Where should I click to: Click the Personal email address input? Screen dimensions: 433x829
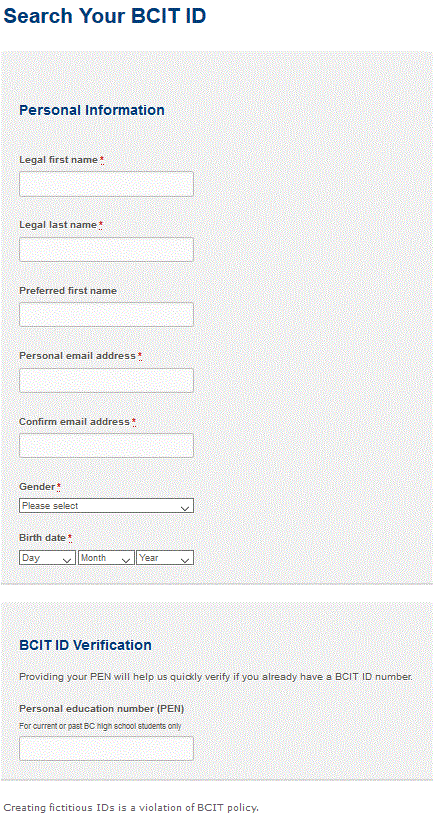pos(106,380)
